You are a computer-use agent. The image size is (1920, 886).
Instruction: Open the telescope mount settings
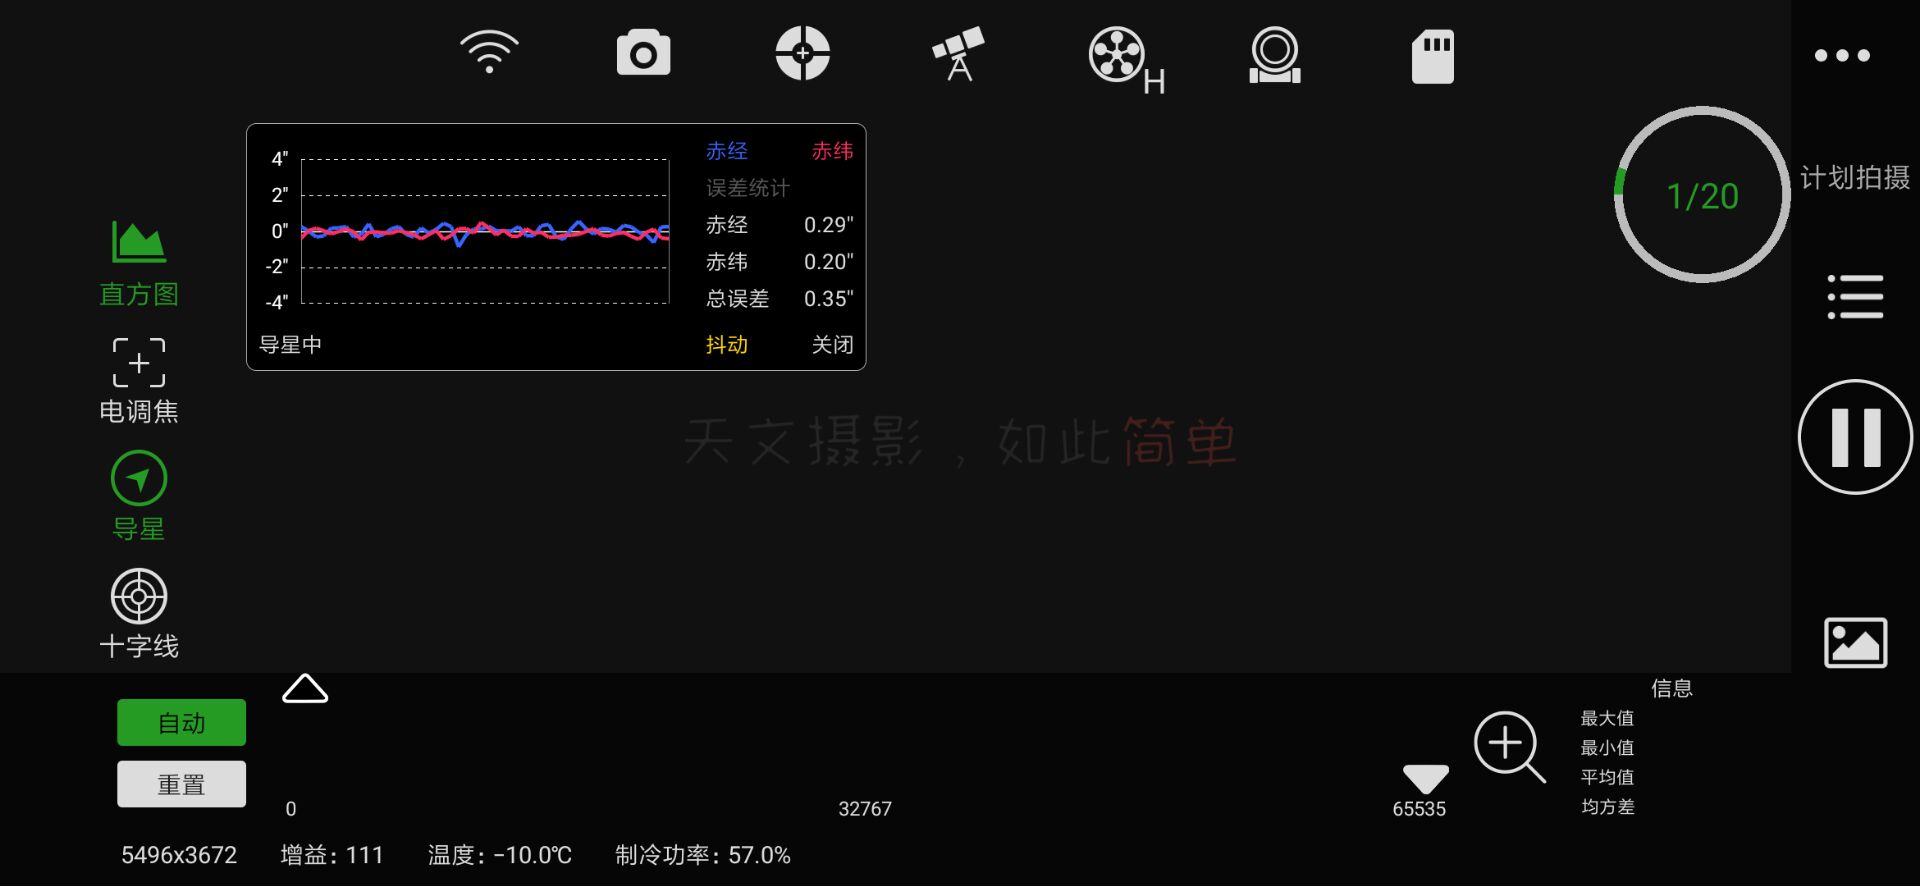(x=958, y=54)
